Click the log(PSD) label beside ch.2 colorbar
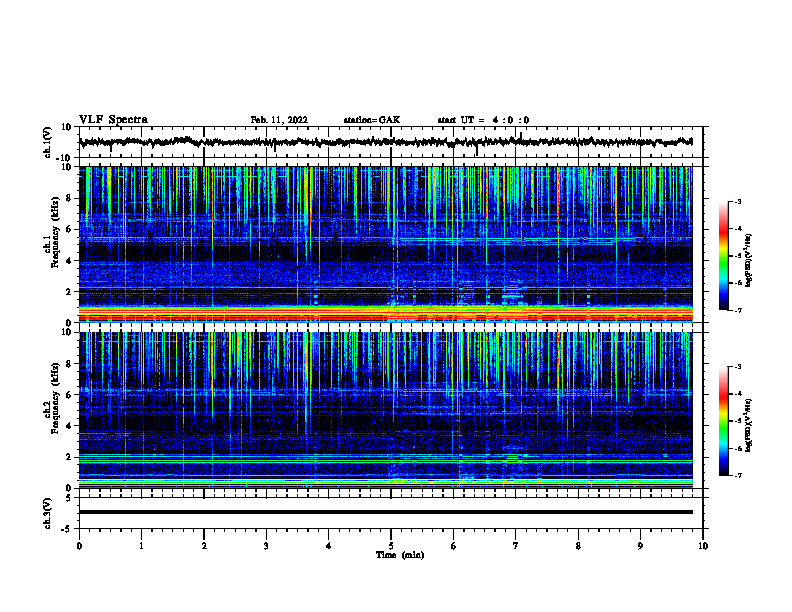792x612 pixels. [x=748, y=425]
